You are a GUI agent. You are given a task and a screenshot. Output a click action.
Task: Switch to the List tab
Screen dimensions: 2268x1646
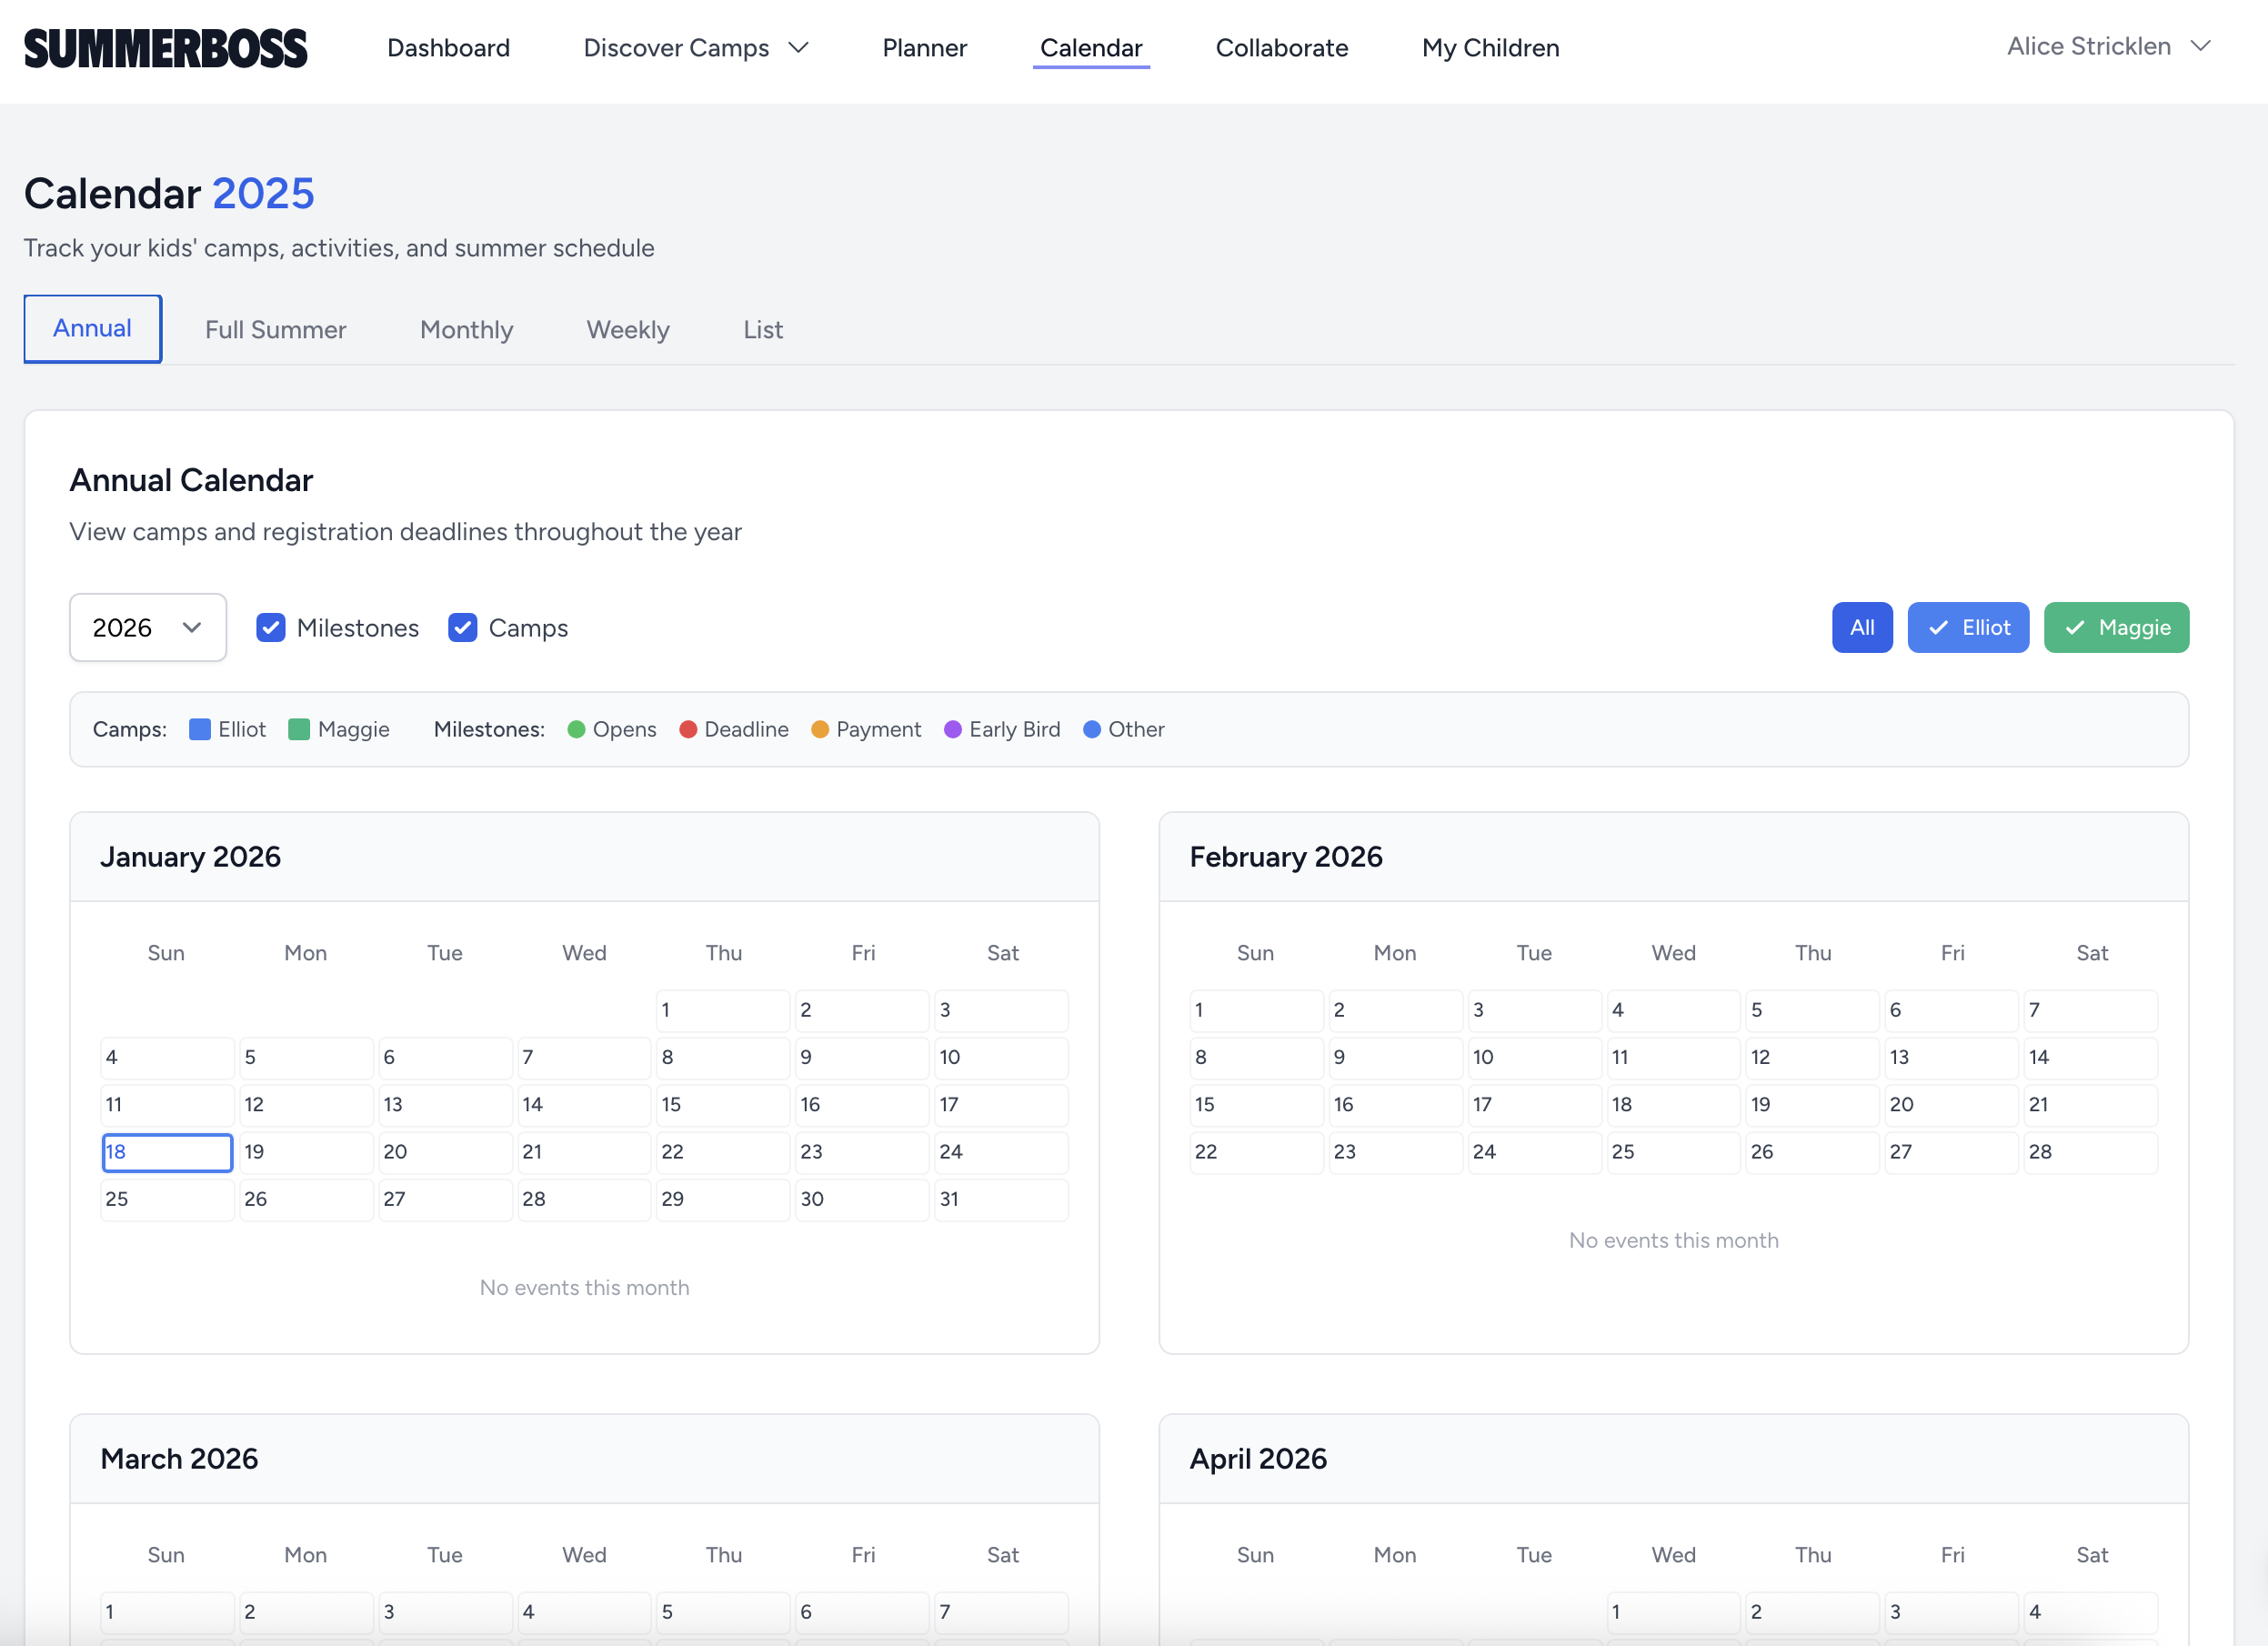tap(763, 330)
